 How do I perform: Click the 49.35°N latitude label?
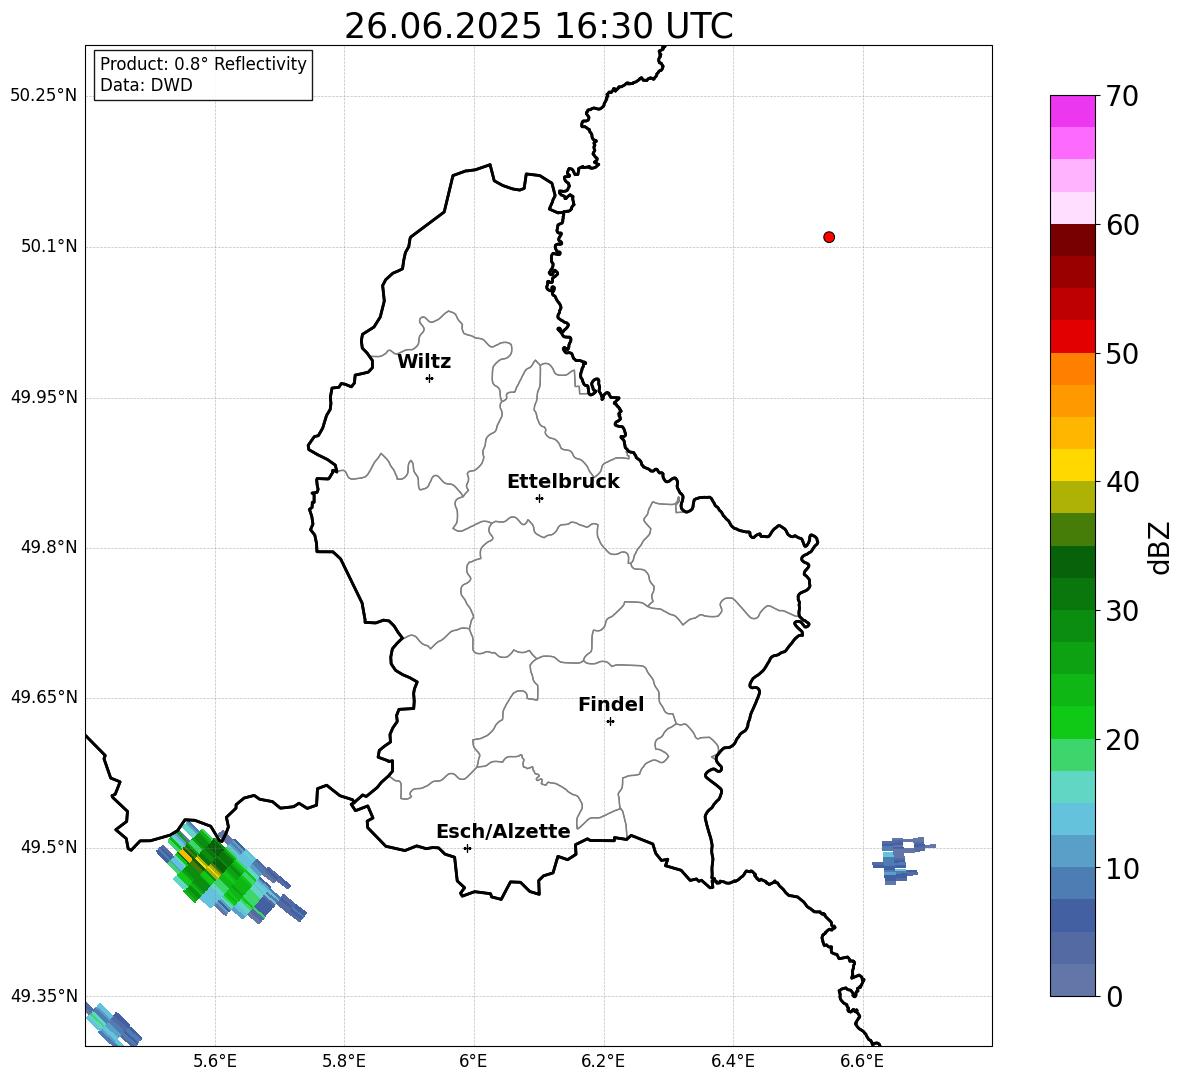(44, 996)
